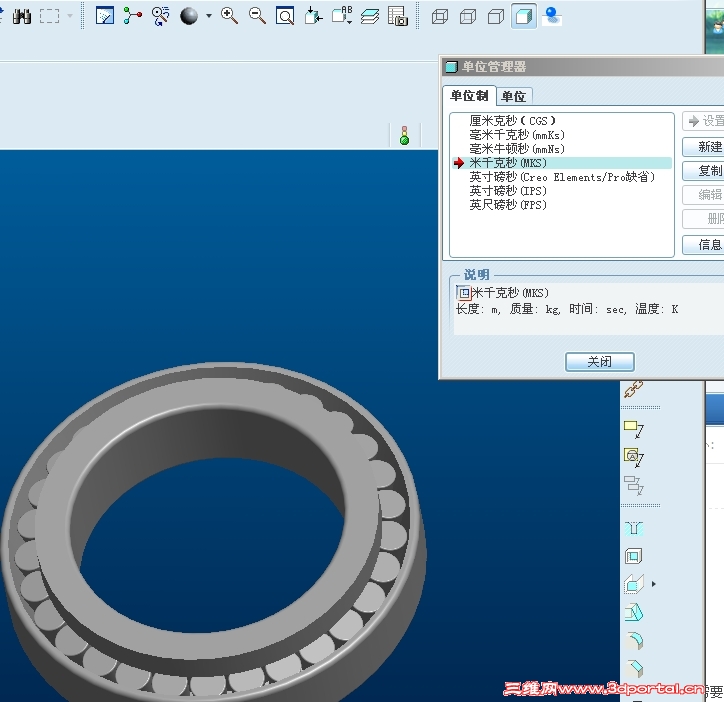Click the greyed stacked rectangles tool icon

[634, 485]
